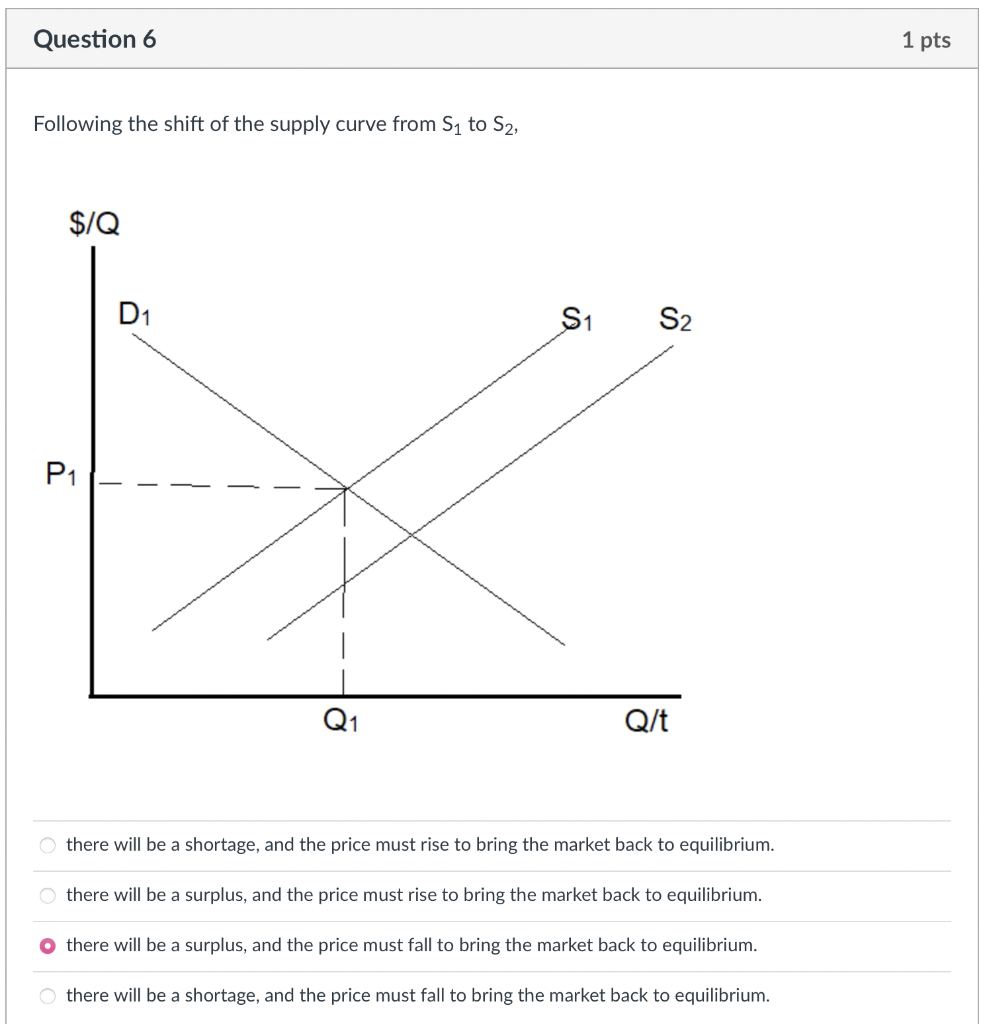Click the Q/t axis label
The image size is (983, 1024).
click(645, 719)
